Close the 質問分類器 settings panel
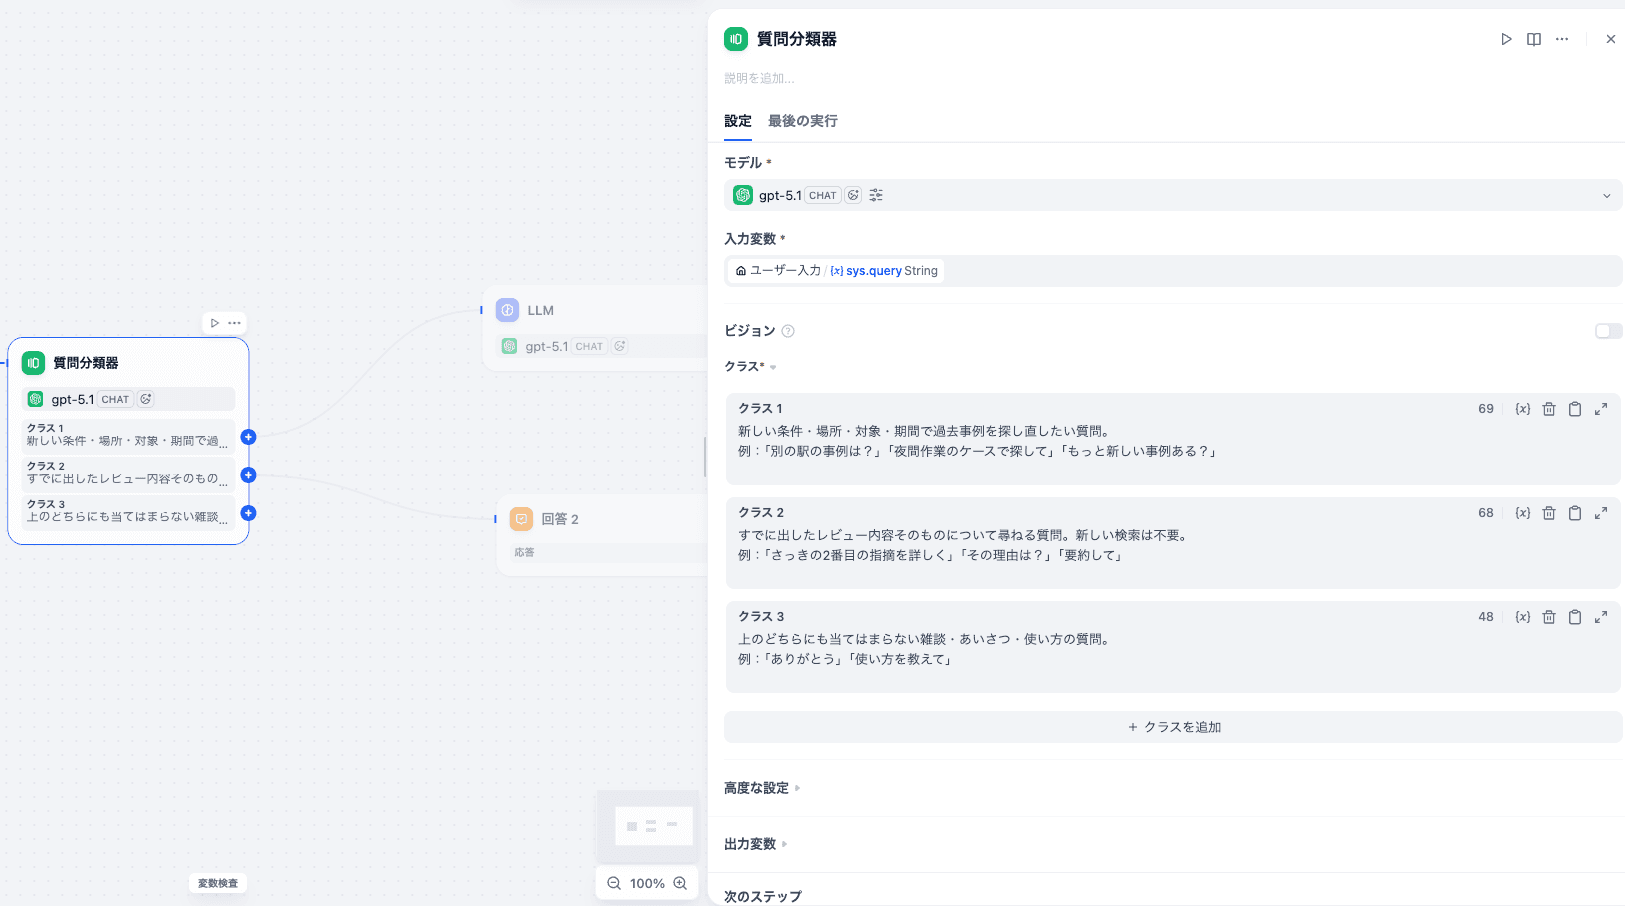 1610,39
